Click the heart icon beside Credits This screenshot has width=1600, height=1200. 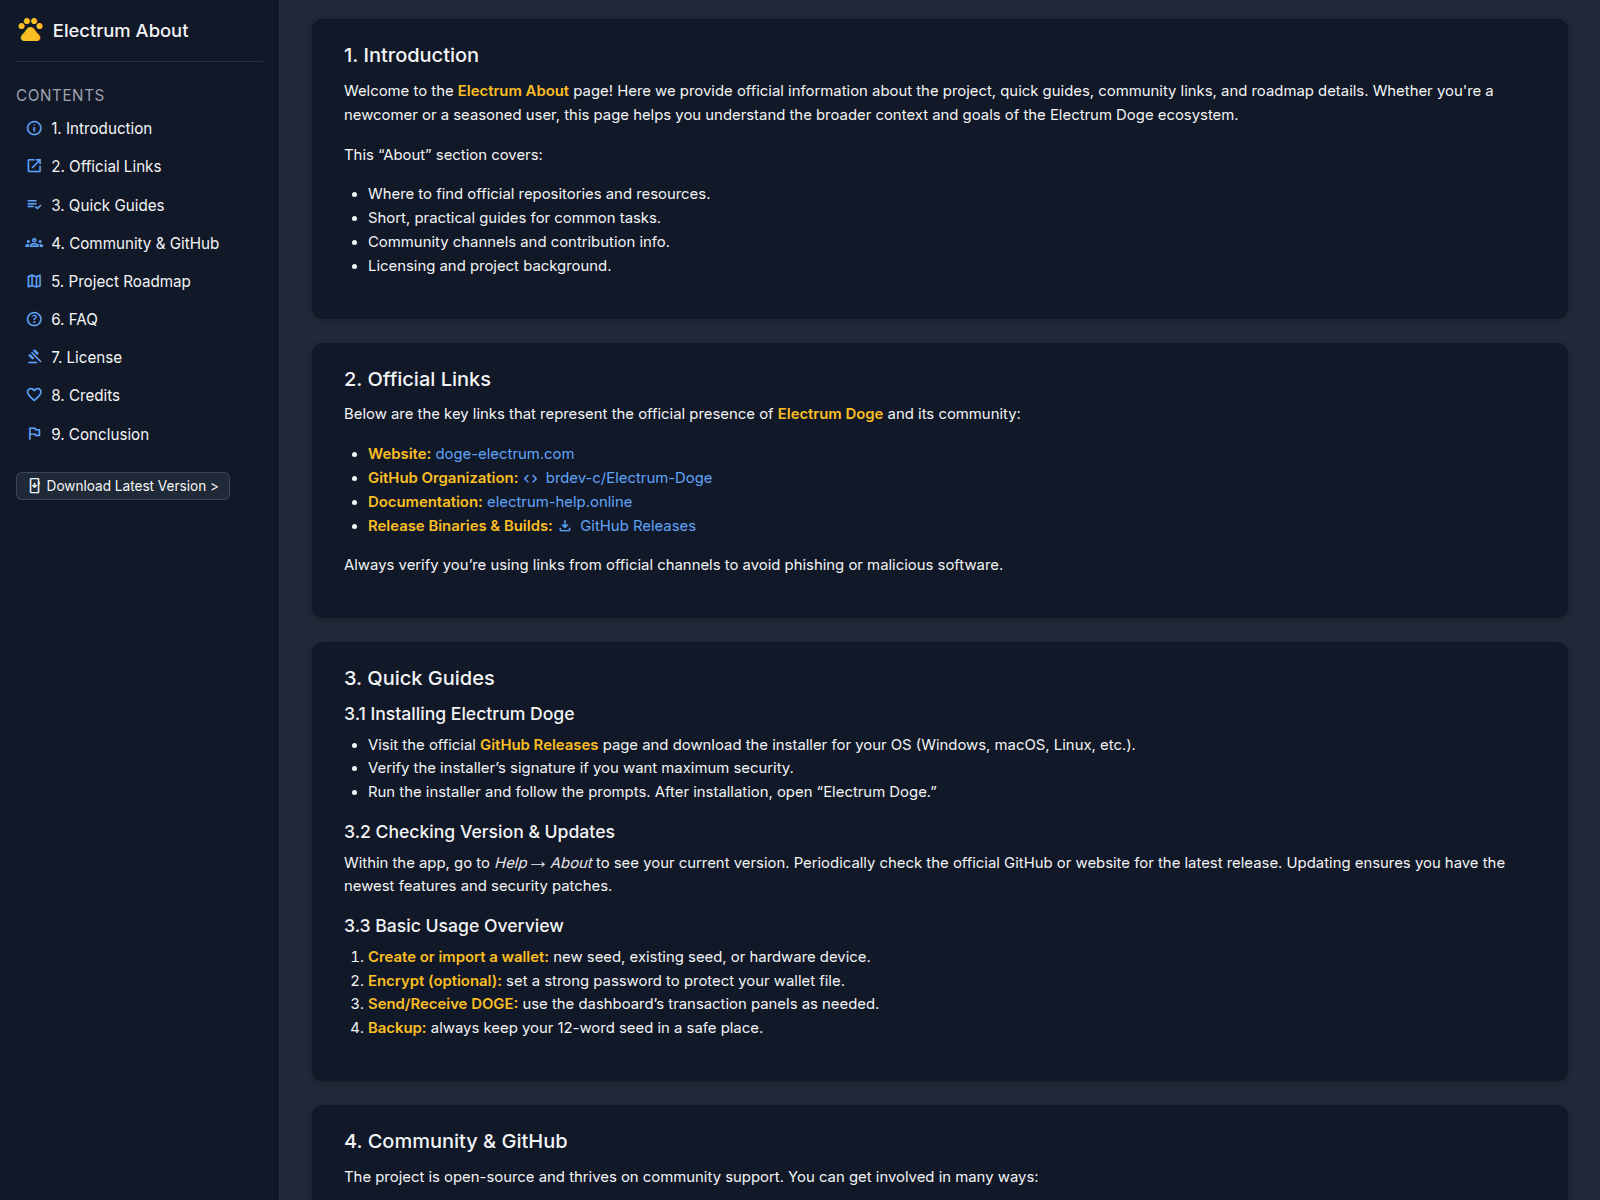(34, 395)
